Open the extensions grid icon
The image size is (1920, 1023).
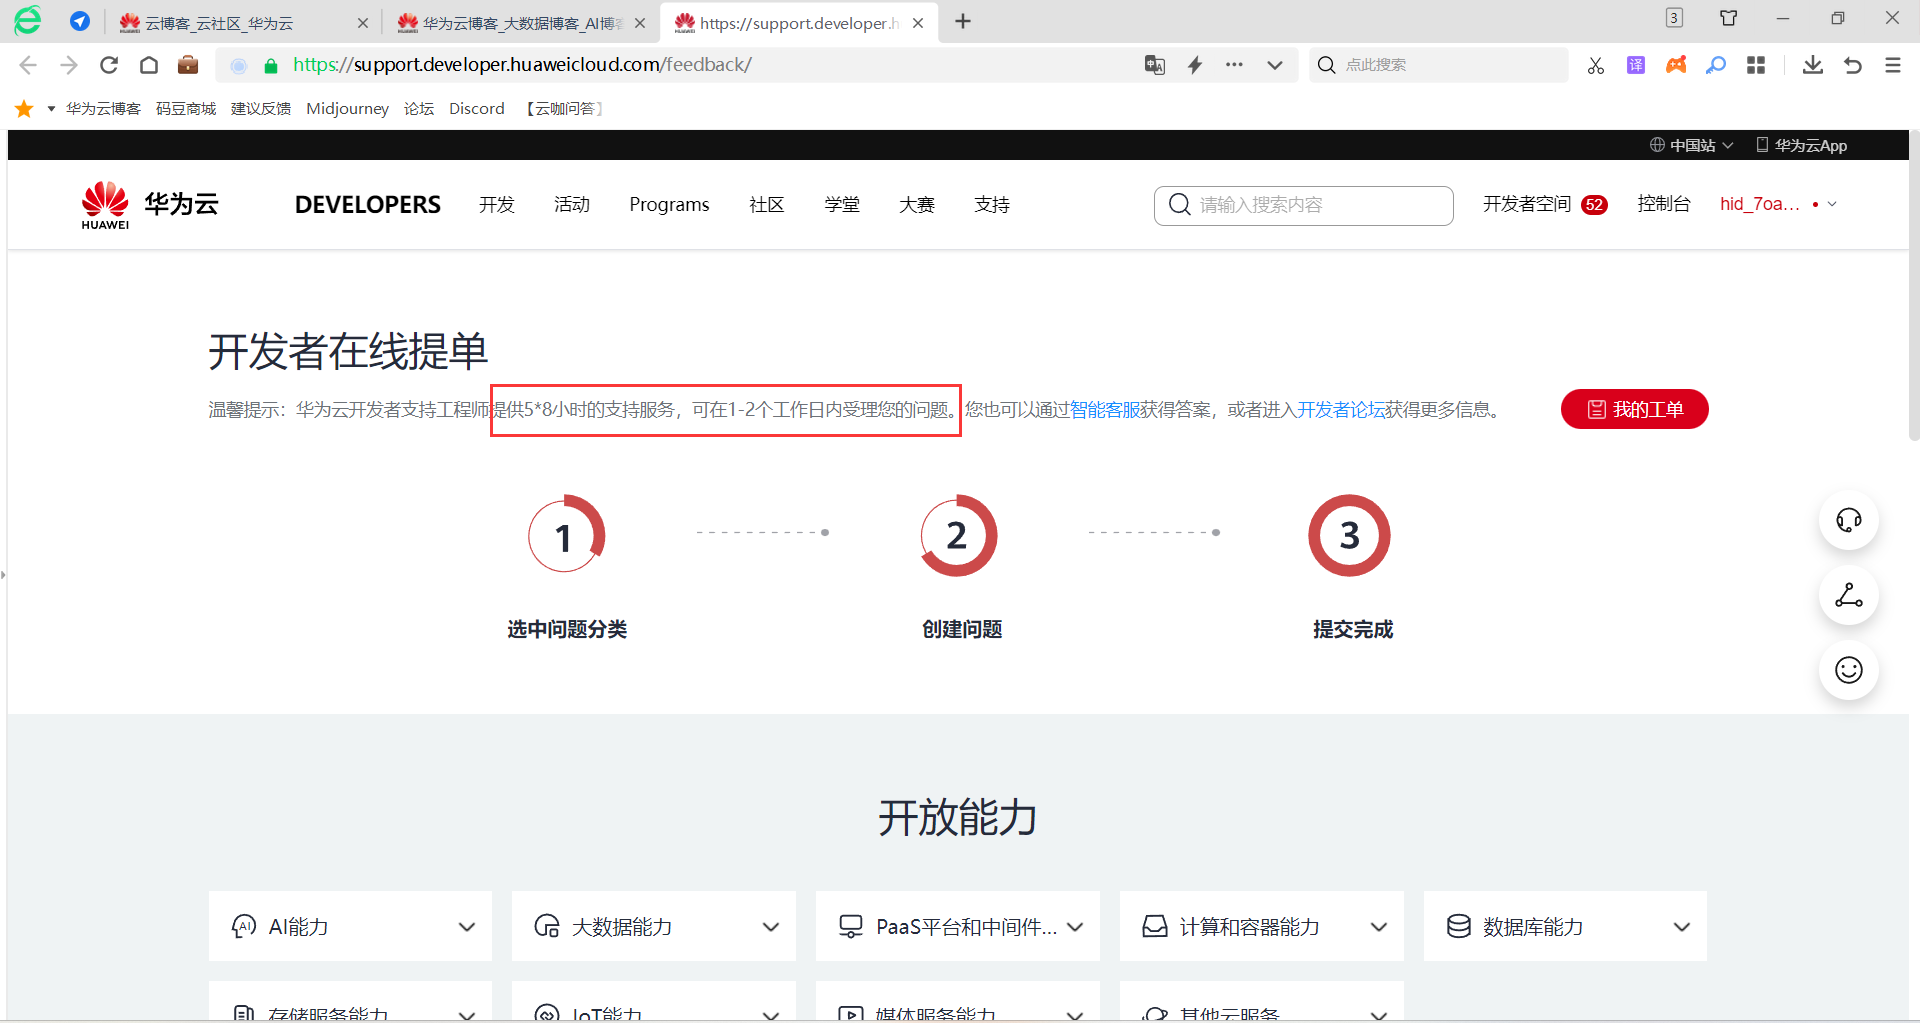tap(1756, 65)
